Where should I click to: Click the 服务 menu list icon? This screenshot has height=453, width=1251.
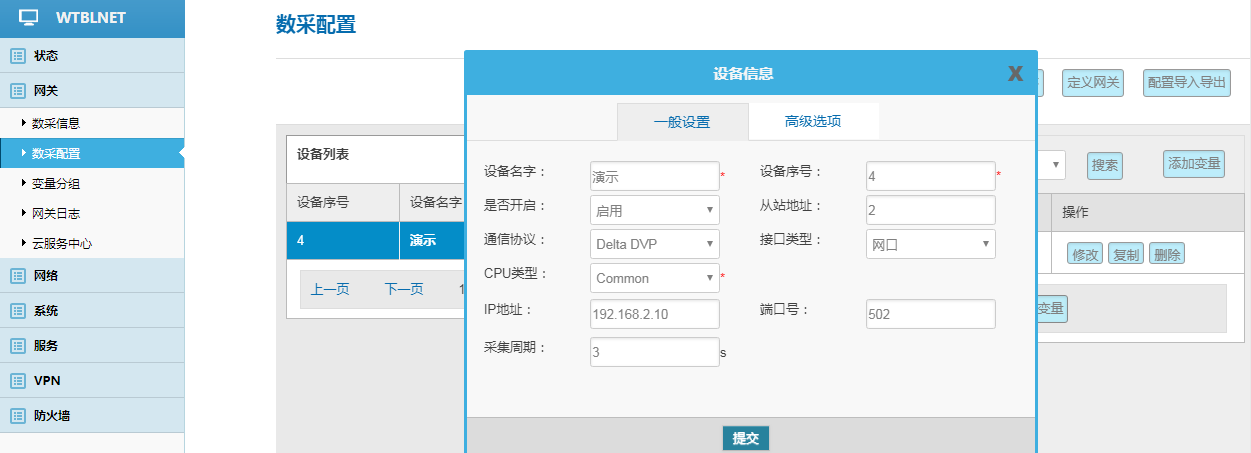[x=17, y=345]
